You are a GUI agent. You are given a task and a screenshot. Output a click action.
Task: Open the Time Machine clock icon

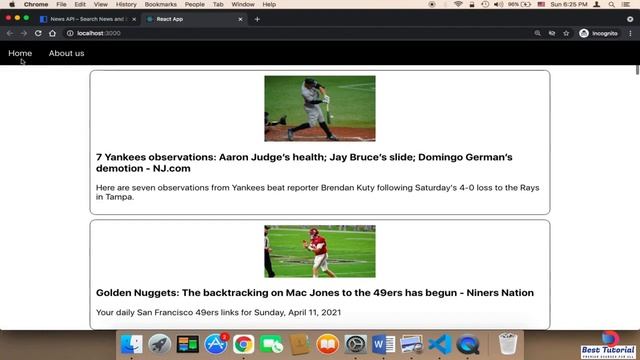click(x=485, y=4)
